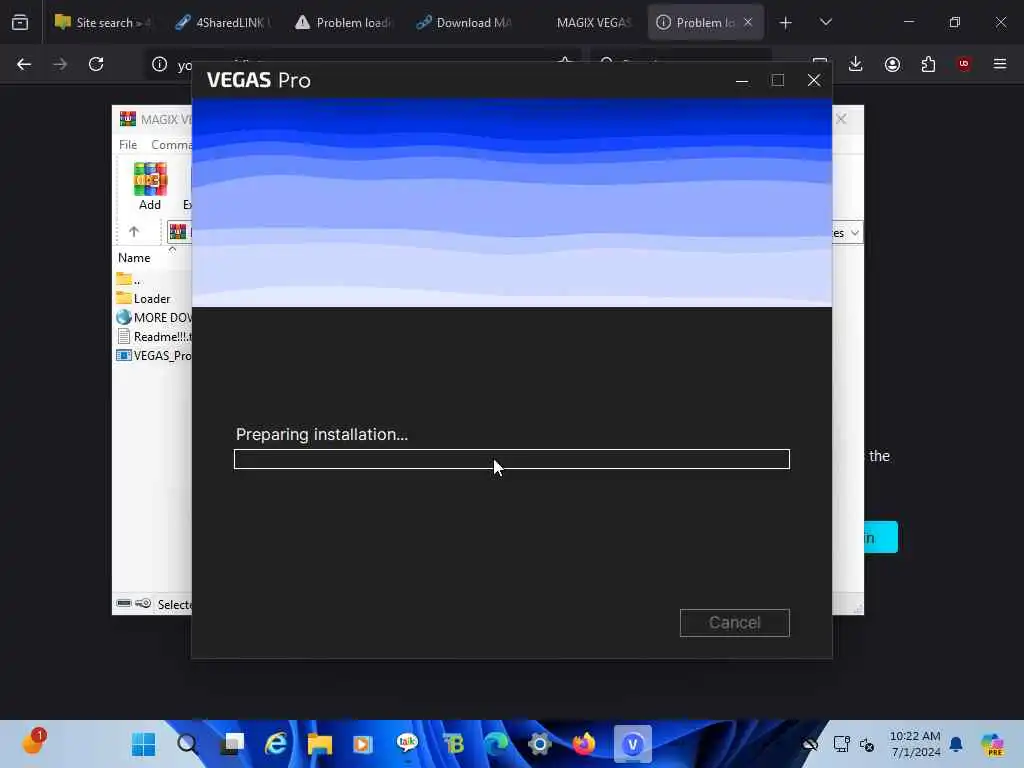Open the media player taskbar icon
Image resolution: width=1024 pixels, height=768 pixels.
[363, 744]
